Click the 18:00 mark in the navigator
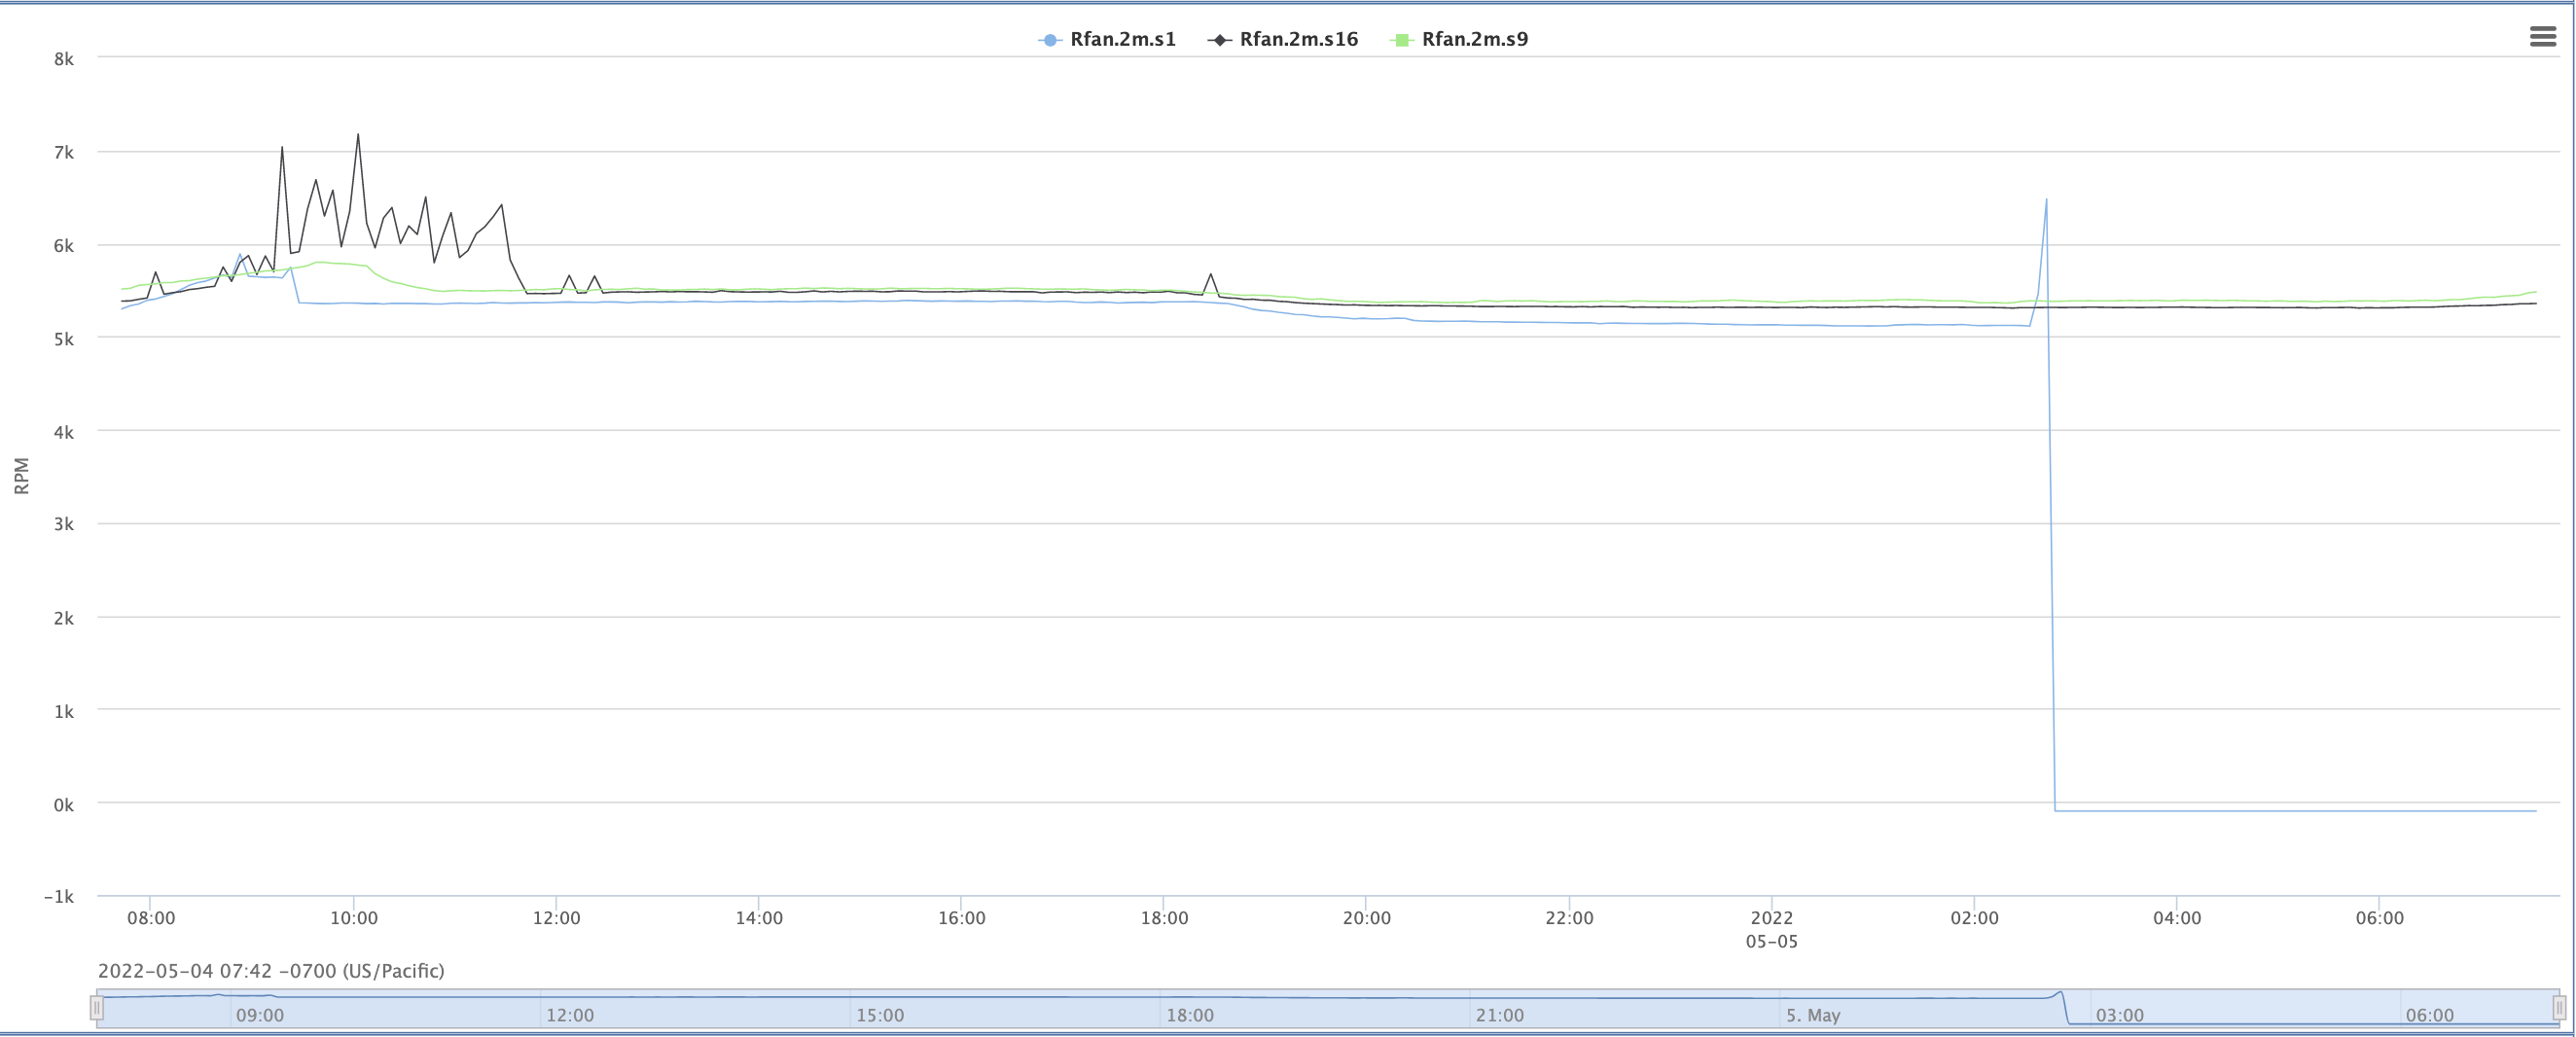Image resolution: width=2576 pixels, height=1037 pixels. pyautogui.click(x=1189, y=1015)
